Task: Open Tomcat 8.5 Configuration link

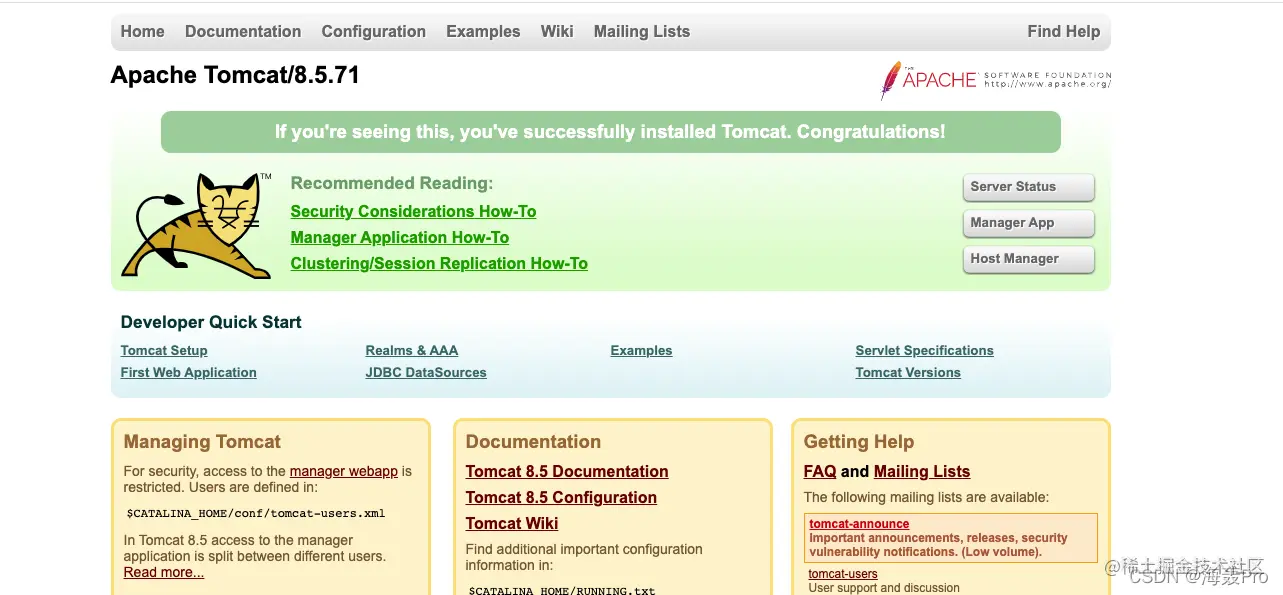Action: (x=561, y=498)
